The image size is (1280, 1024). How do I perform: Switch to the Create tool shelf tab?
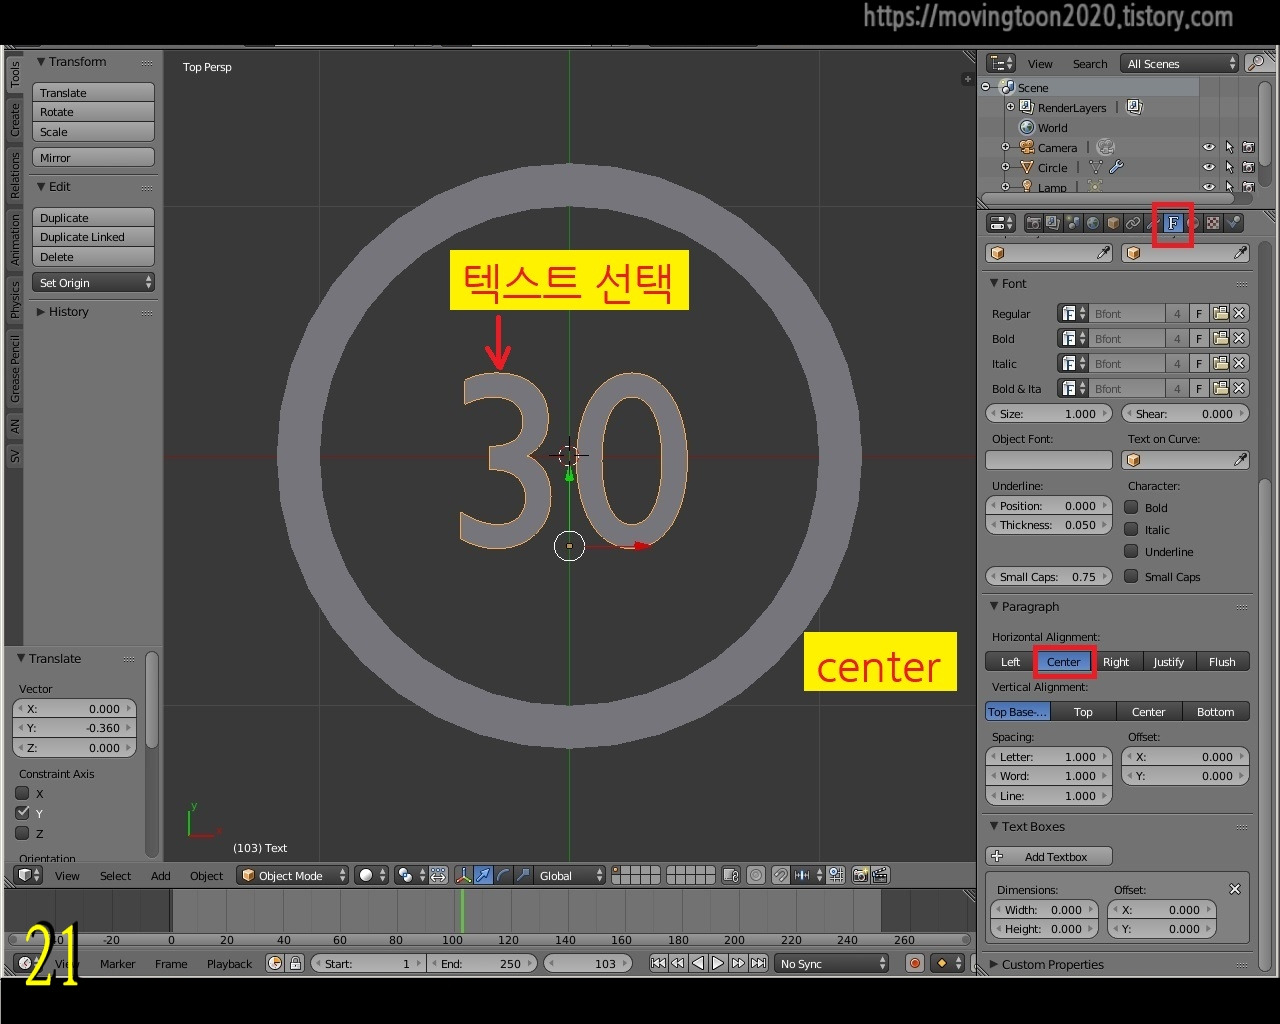pos(14,119)
